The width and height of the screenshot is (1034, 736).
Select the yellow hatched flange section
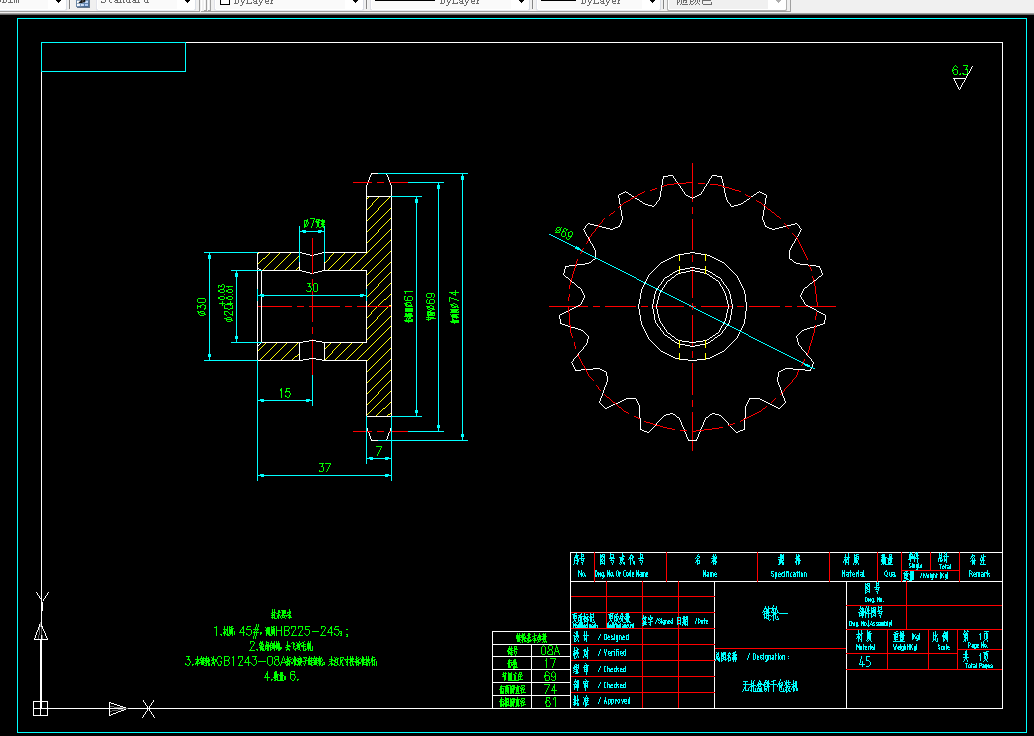tap(379, 306)
